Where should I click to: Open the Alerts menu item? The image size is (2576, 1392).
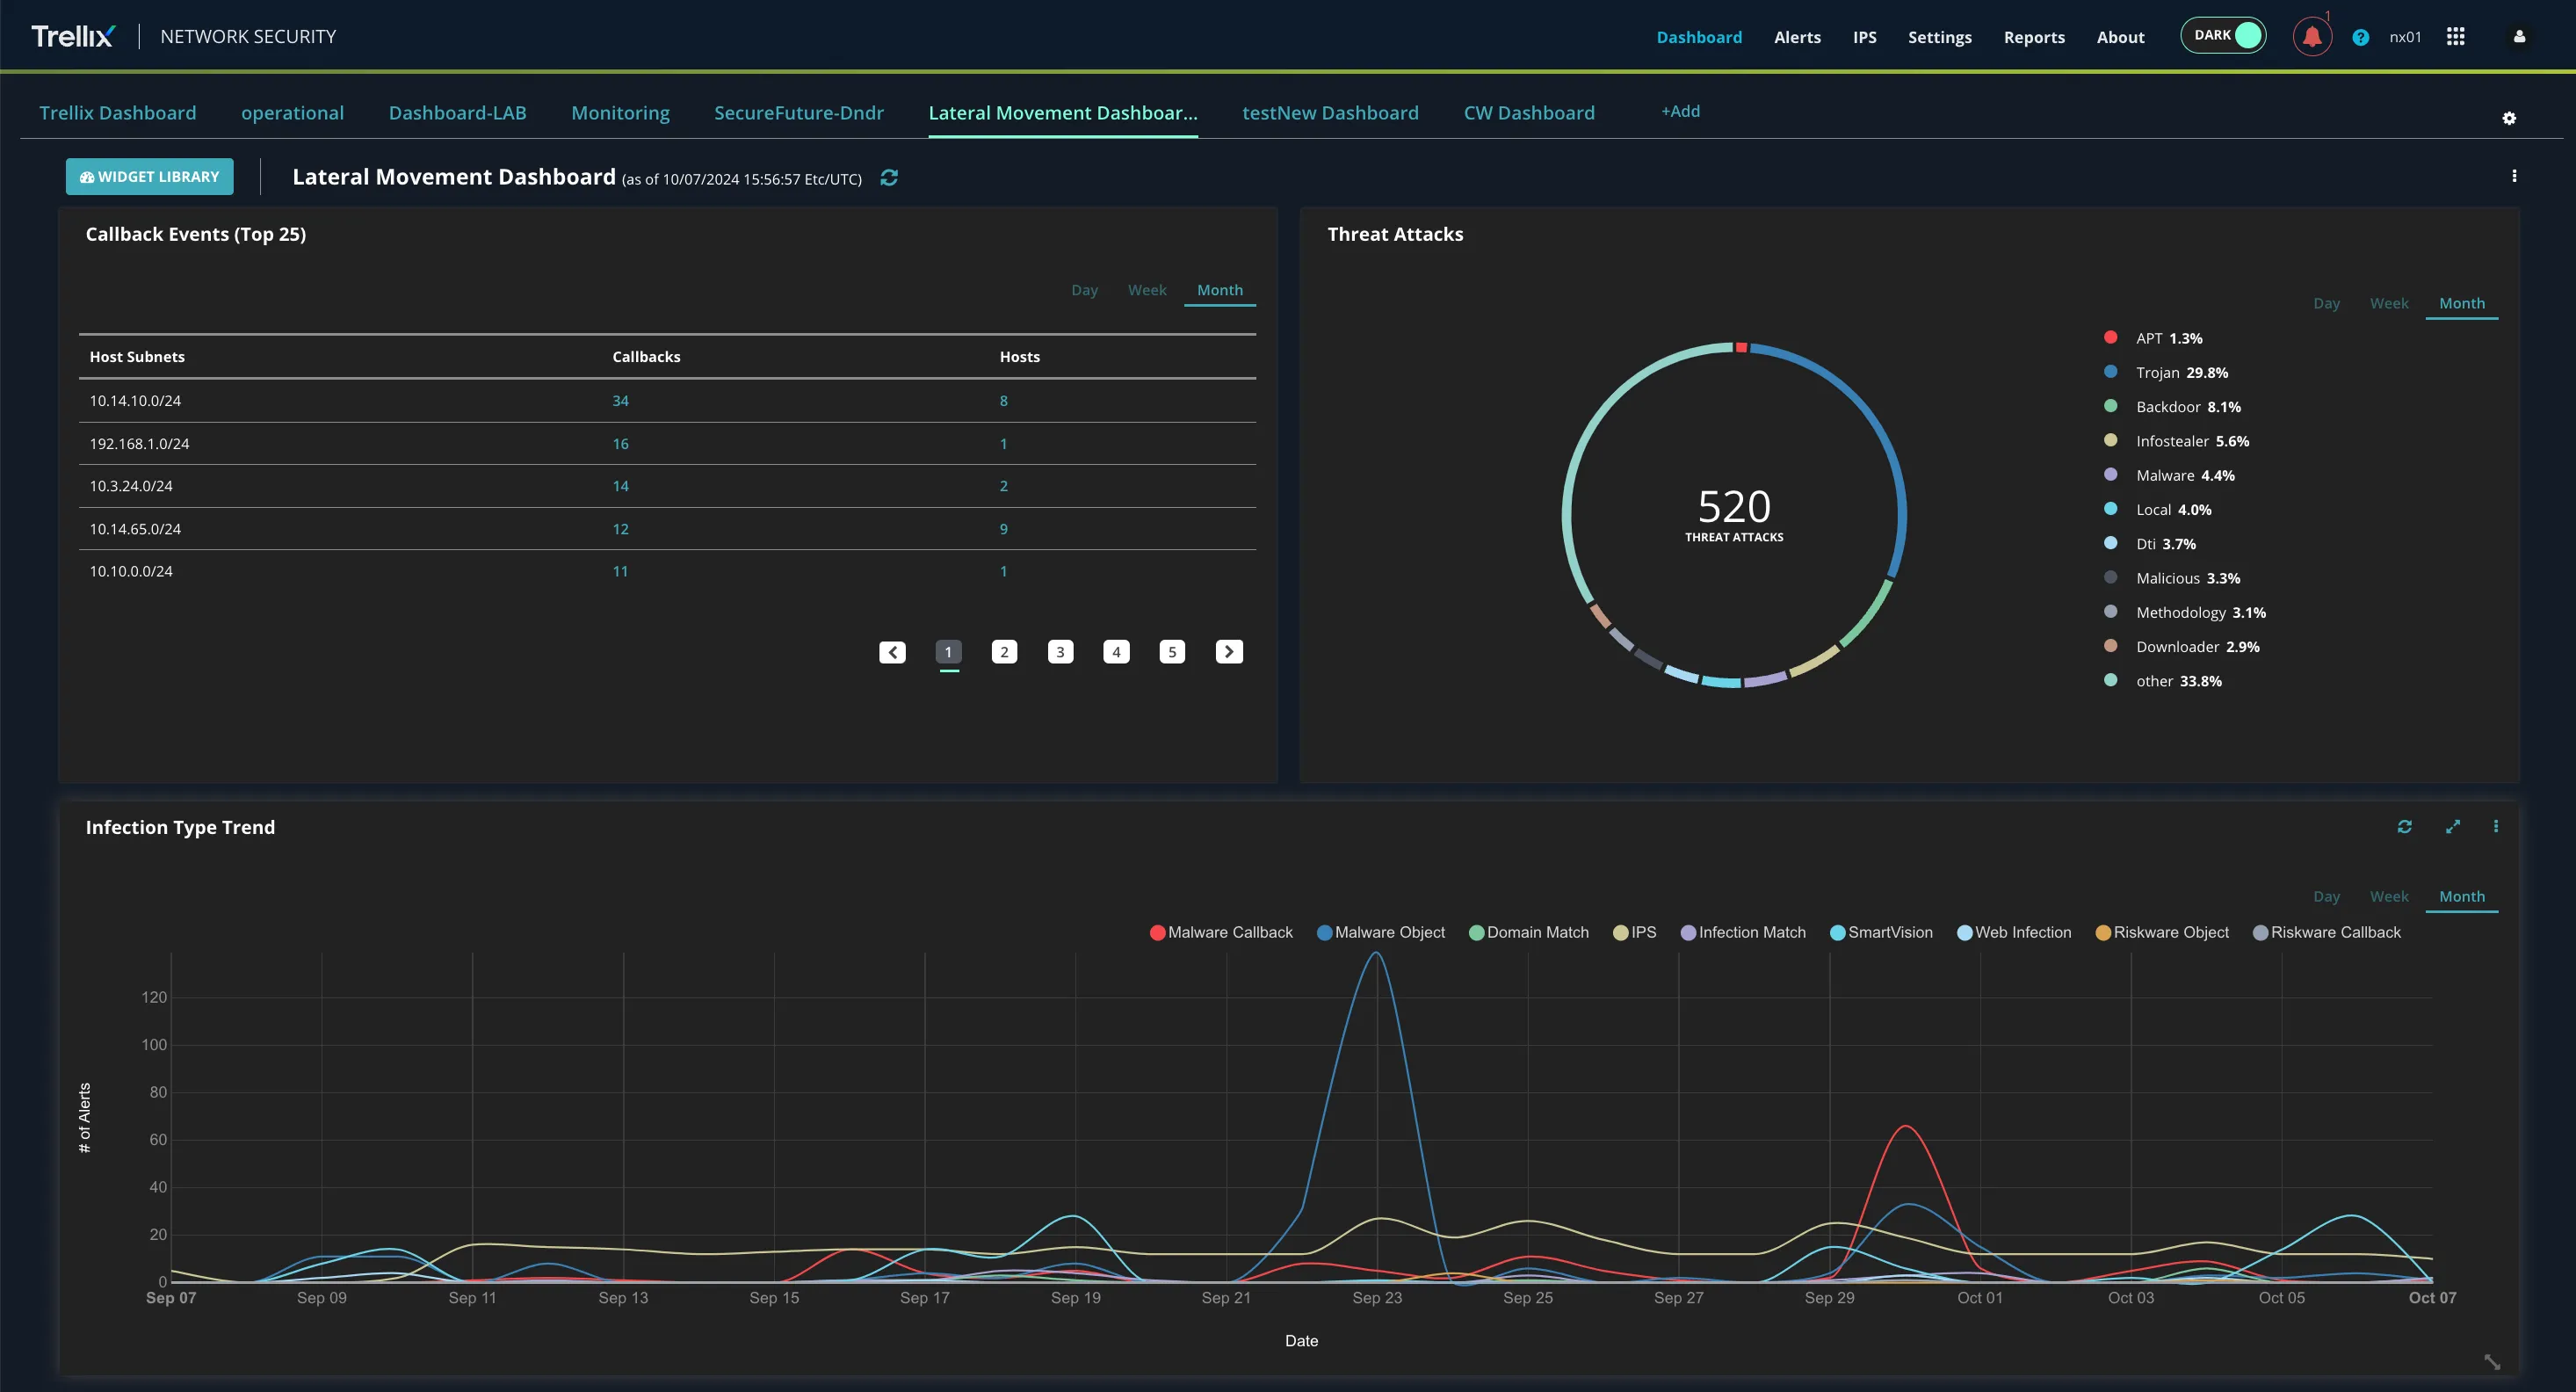[1797, 37]
